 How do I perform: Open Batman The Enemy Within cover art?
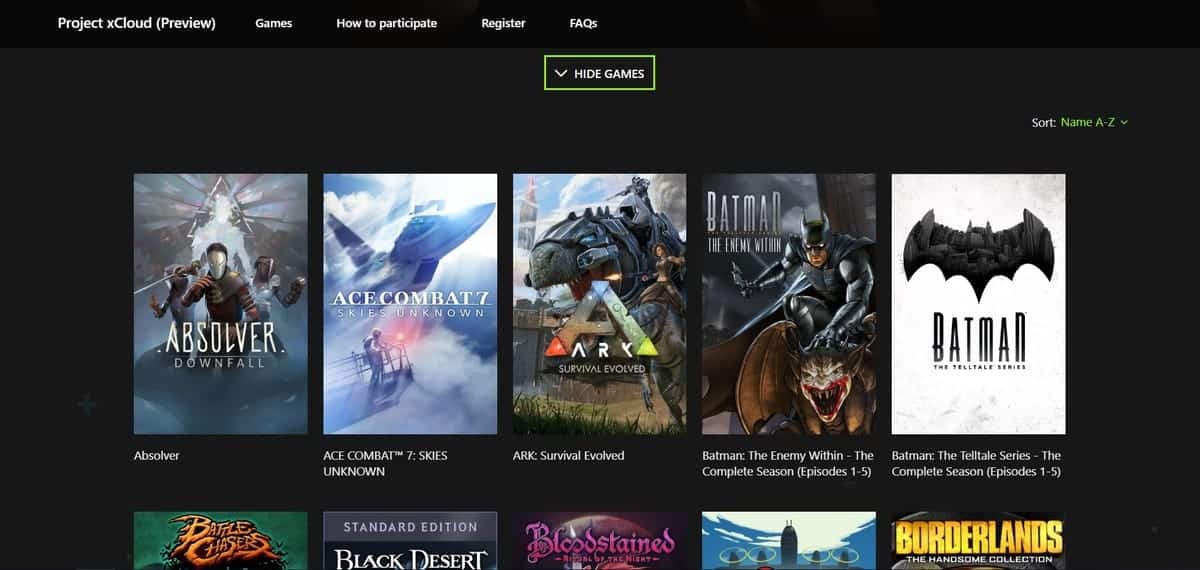789,304
